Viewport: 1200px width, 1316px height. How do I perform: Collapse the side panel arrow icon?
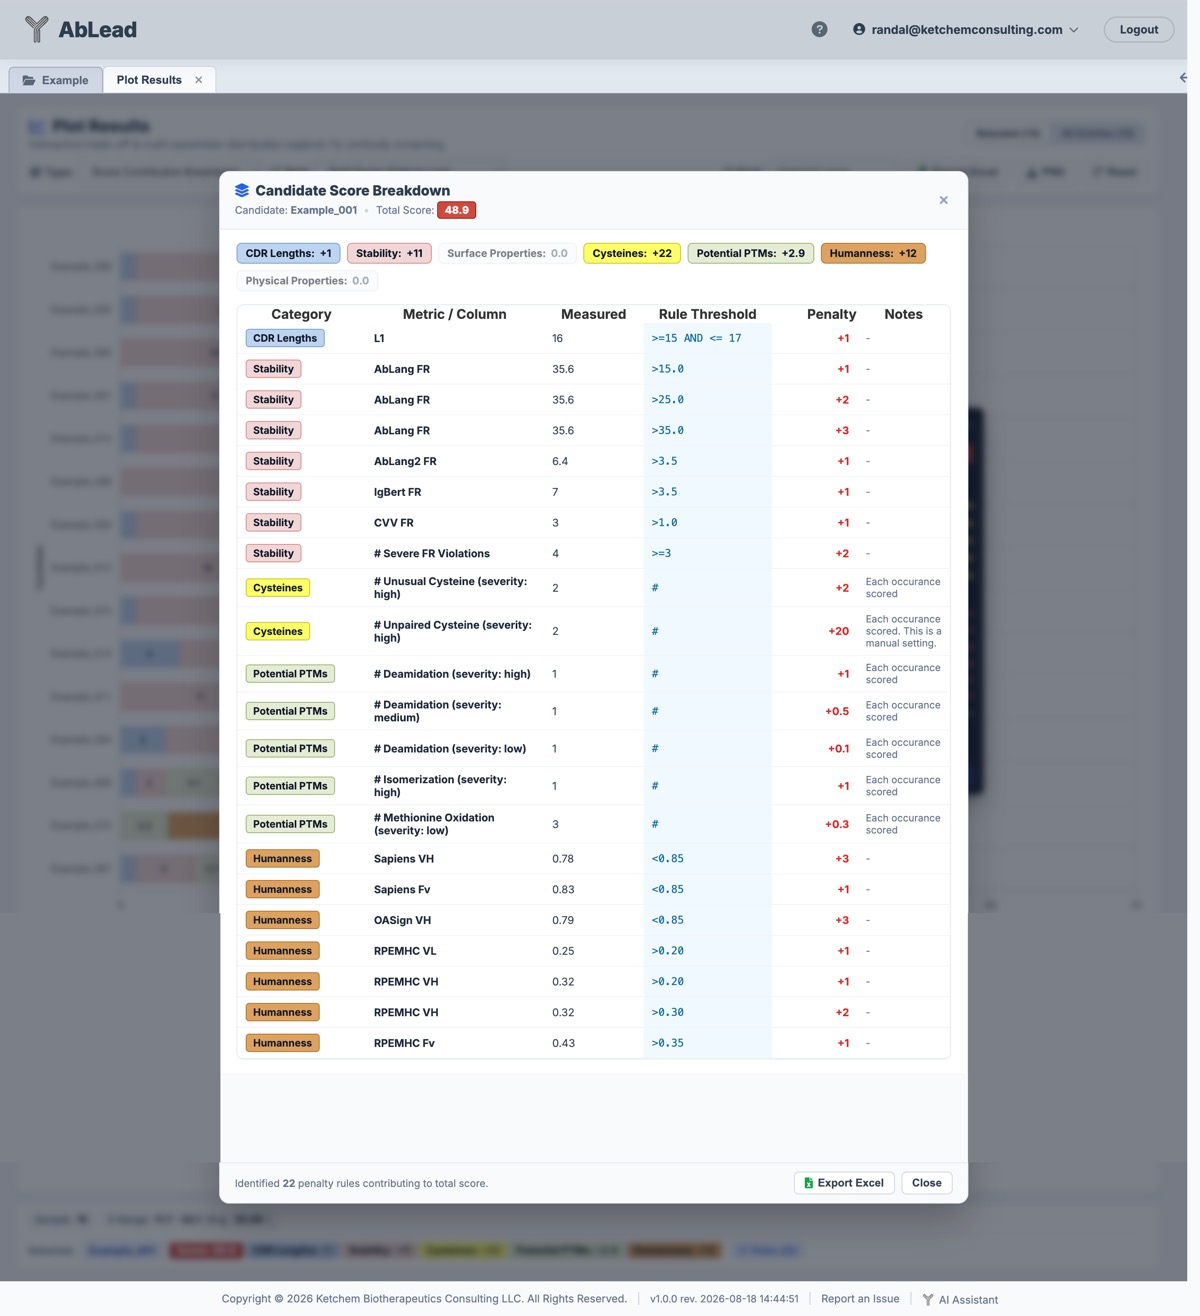[x=1183, y=77]
